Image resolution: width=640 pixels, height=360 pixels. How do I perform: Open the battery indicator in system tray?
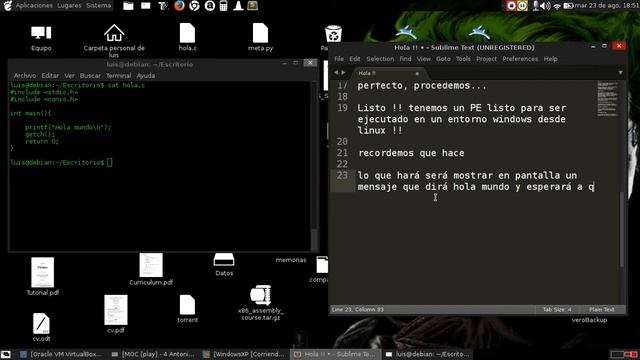click(568, 6)
